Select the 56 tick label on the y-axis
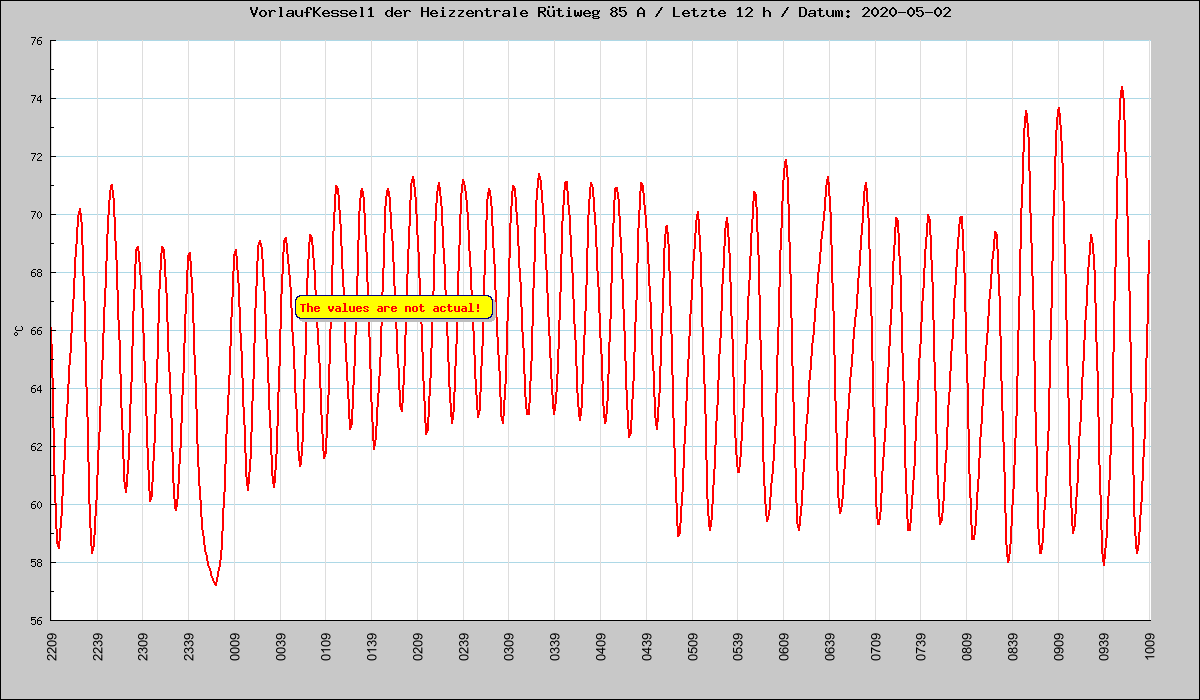The width and height of the screenshot is (1200, 700). (x=36, y=620)
